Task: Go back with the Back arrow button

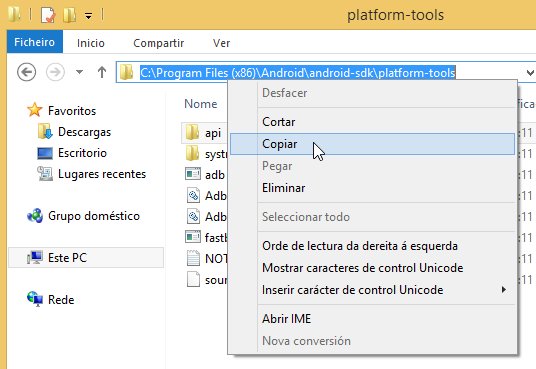Action: (26, 72)
